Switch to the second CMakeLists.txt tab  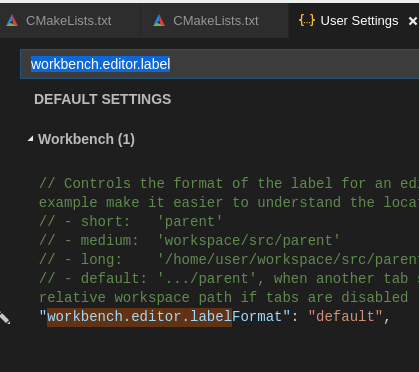pos(215,21)
